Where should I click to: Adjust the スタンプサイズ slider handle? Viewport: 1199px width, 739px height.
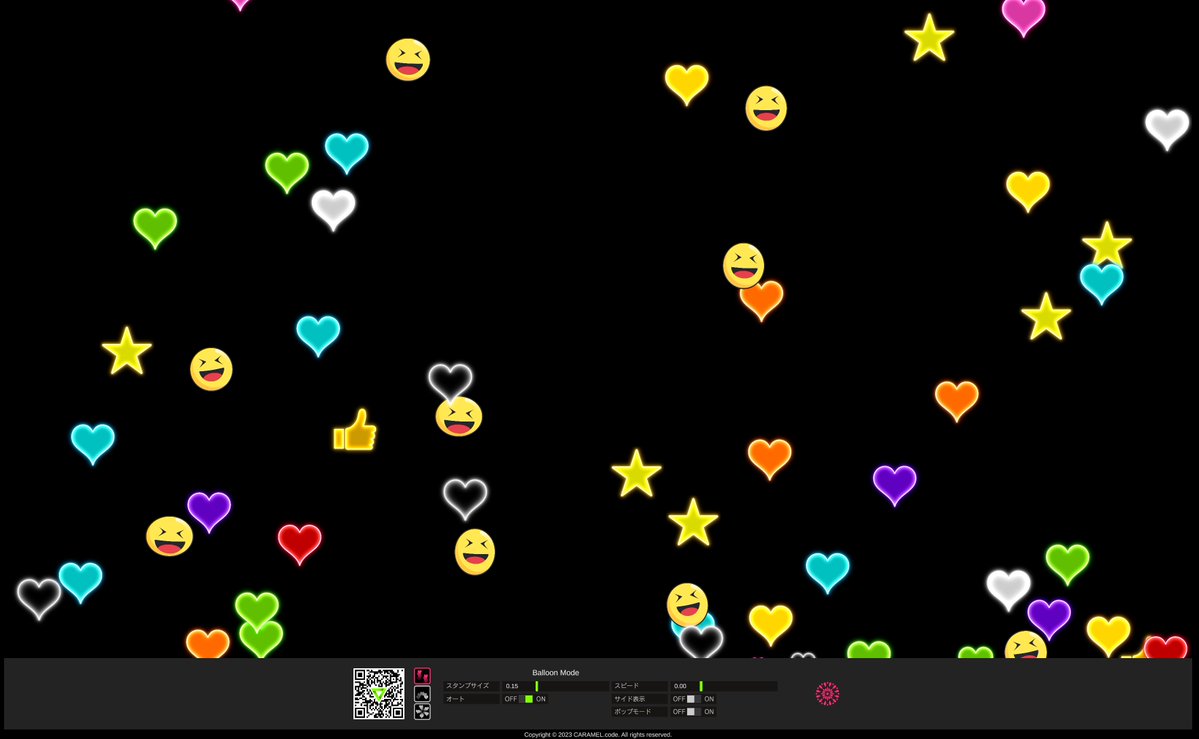click(536, 686)
